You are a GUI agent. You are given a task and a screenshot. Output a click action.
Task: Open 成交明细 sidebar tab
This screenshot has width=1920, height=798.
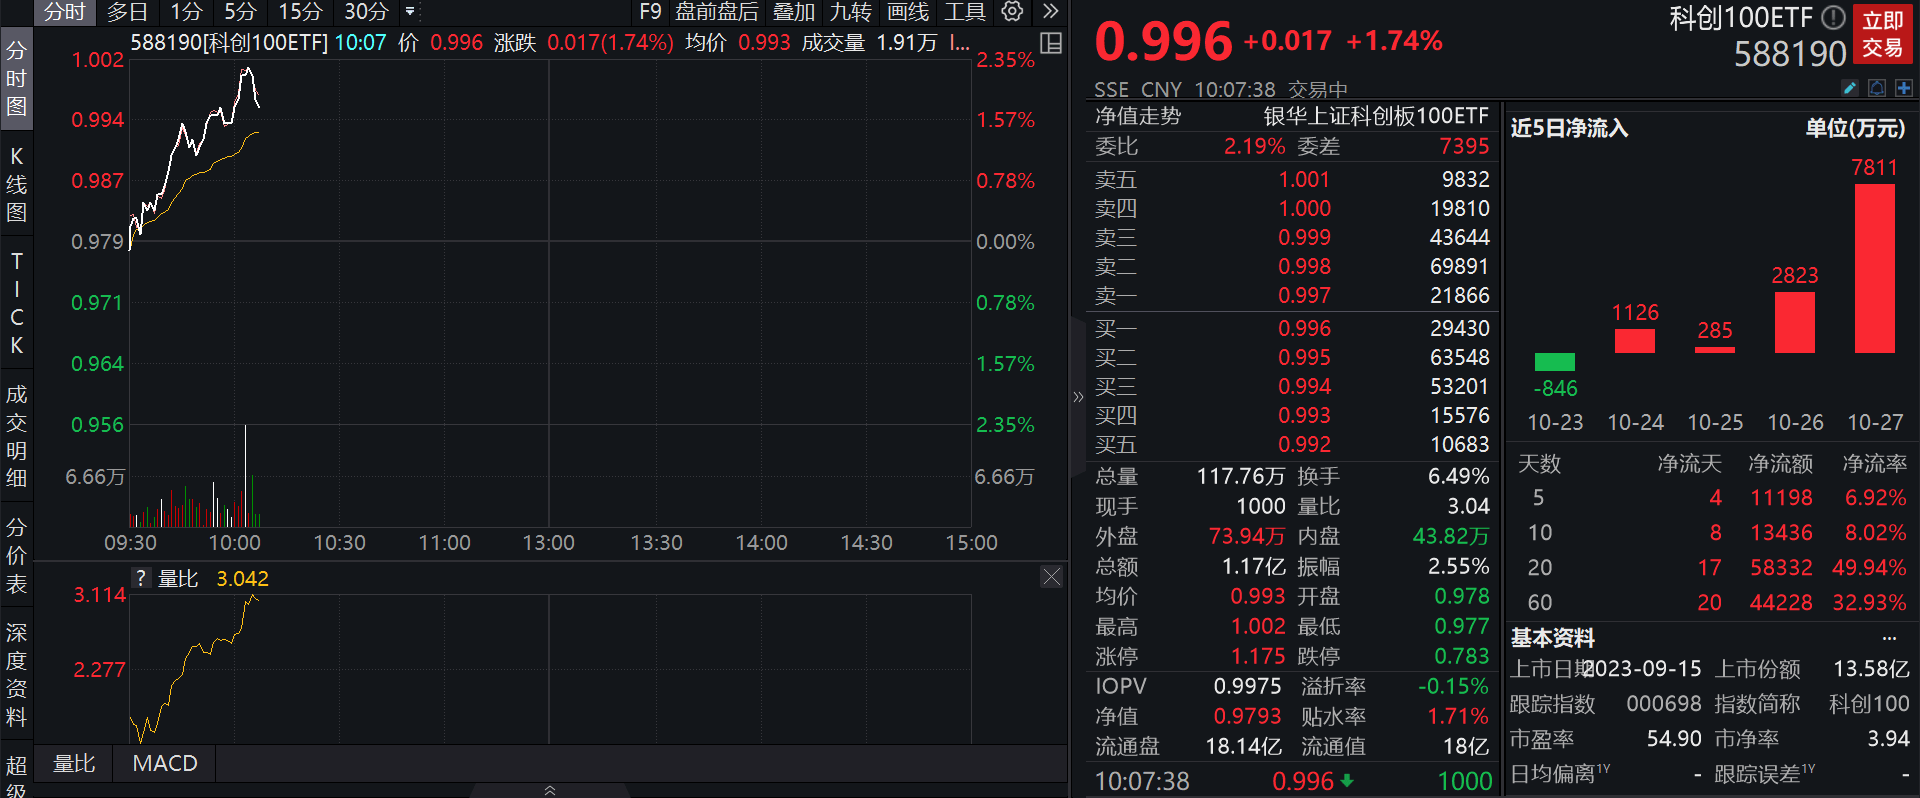coord(16,436)
